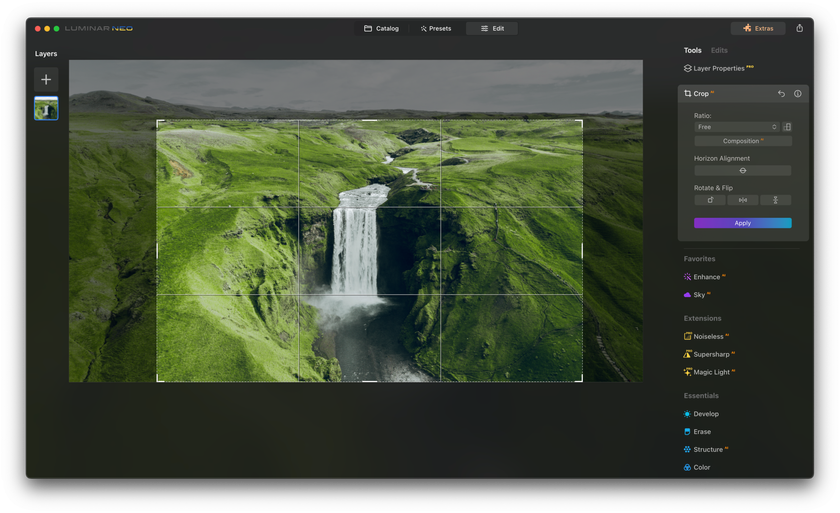
Task: Click the share/export icon
Action: [x=799, y=28]
